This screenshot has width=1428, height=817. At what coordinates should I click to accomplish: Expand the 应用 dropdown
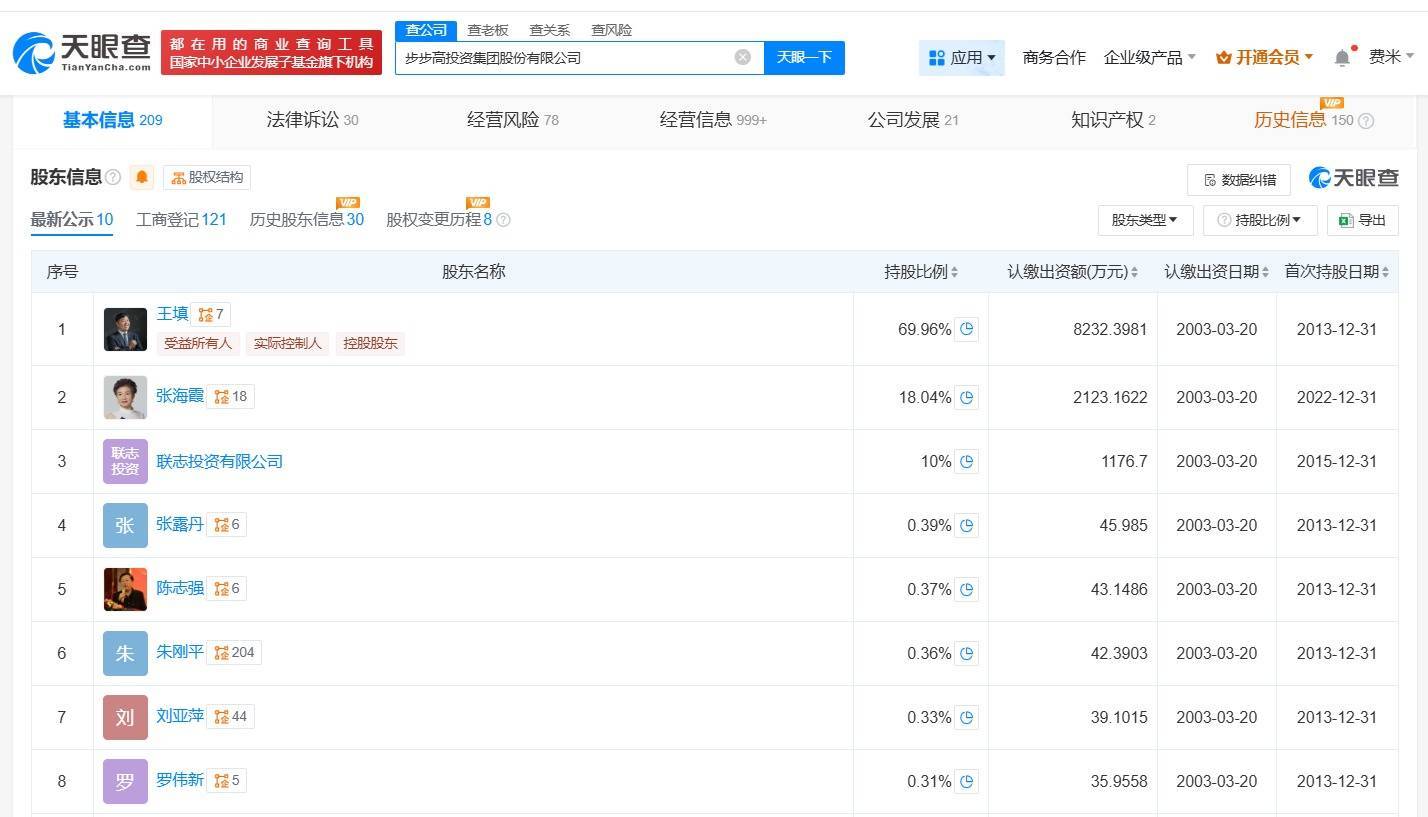pos(962,58)
